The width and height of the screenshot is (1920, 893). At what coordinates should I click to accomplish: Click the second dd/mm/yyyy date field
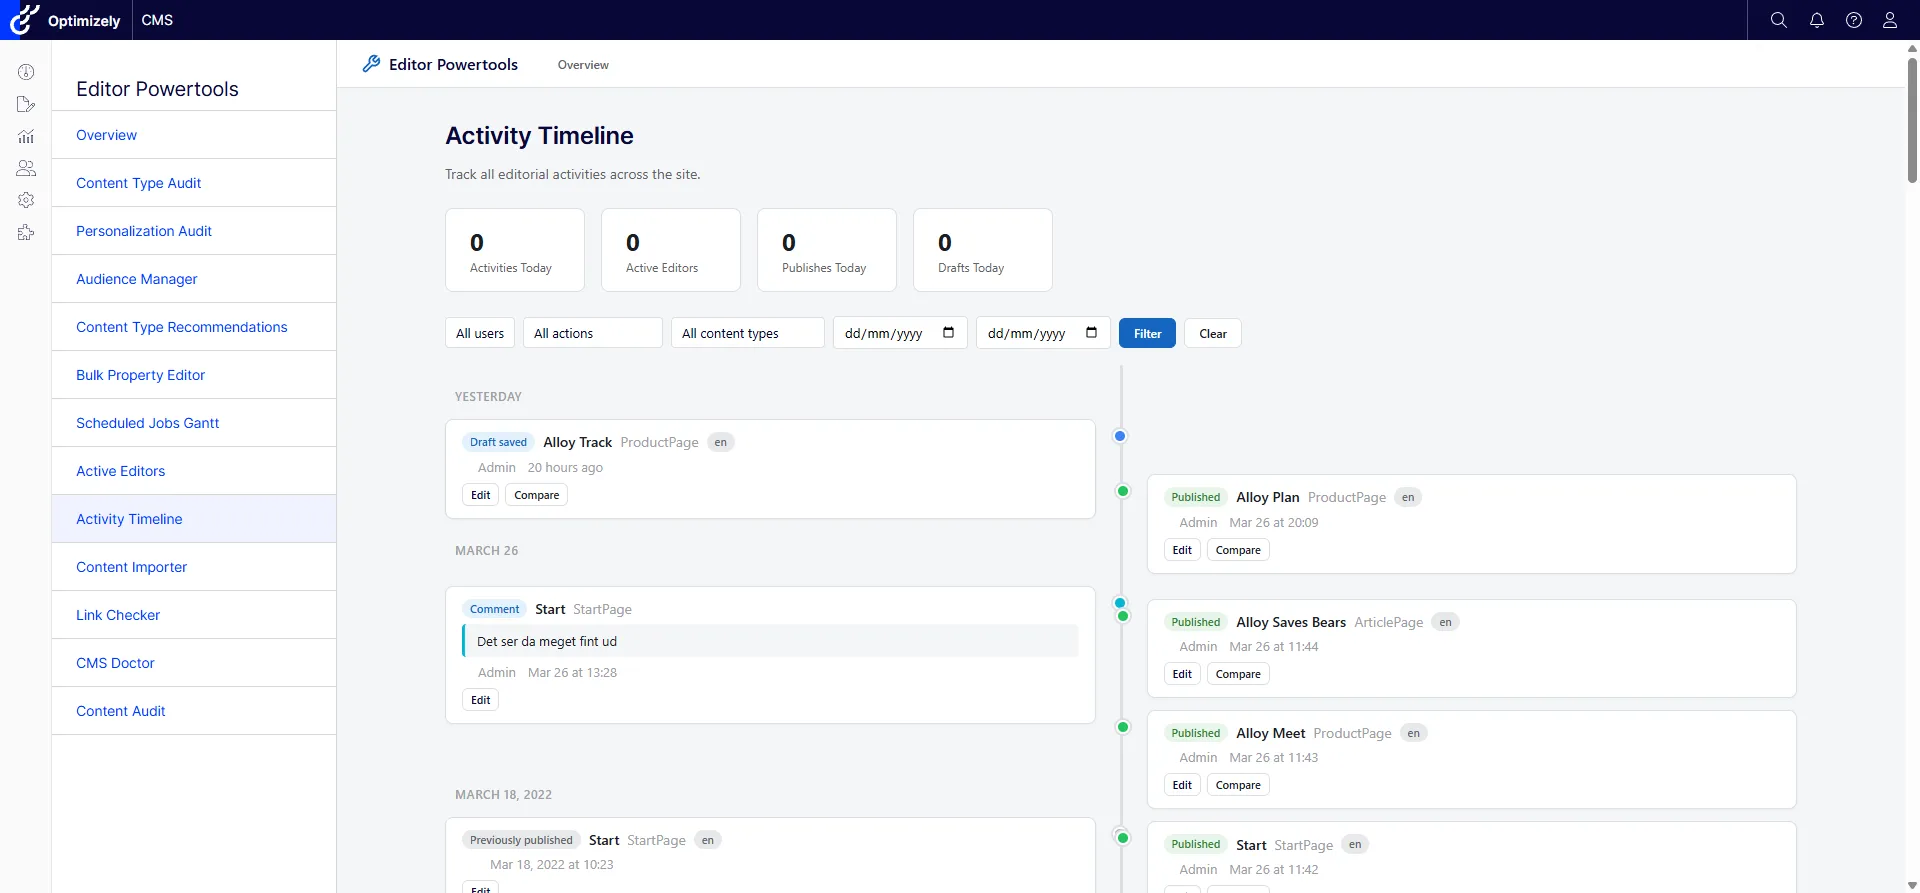(1042, 333)
